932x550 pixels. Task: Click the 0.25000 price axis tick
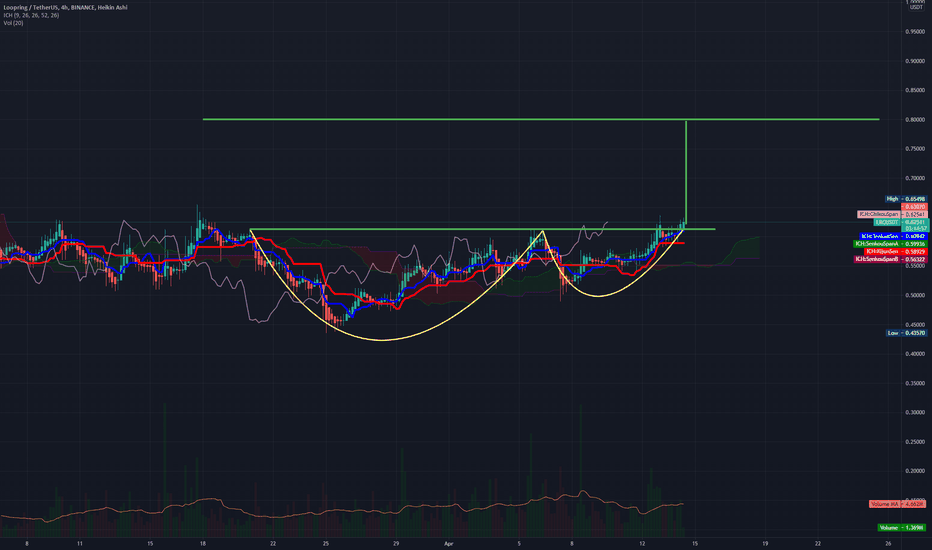pos(915,442)
